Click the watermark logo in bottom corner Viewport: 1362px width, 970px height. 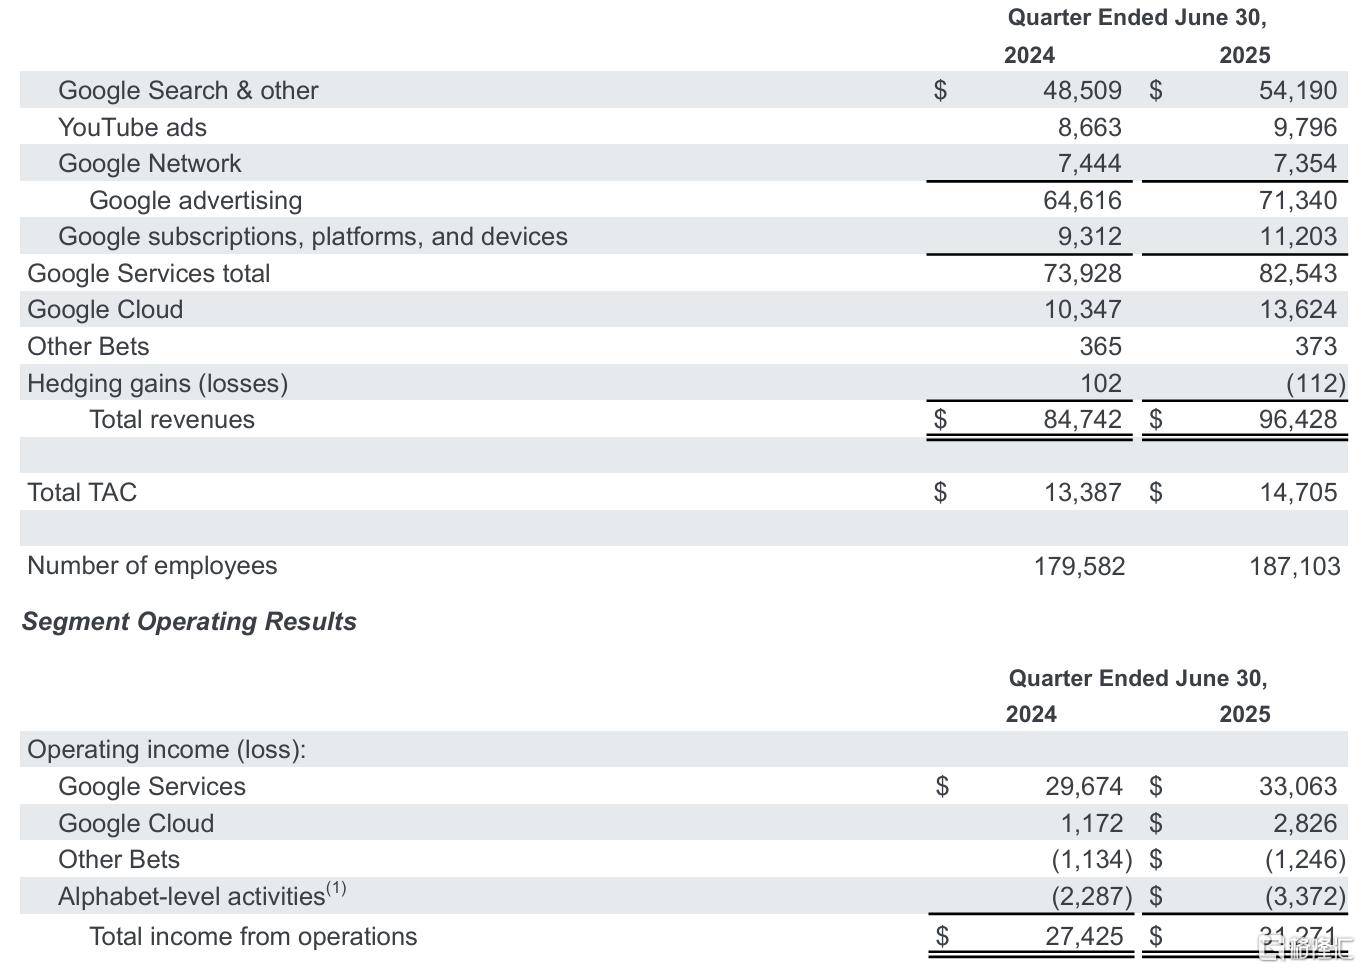click(1305, 947)
